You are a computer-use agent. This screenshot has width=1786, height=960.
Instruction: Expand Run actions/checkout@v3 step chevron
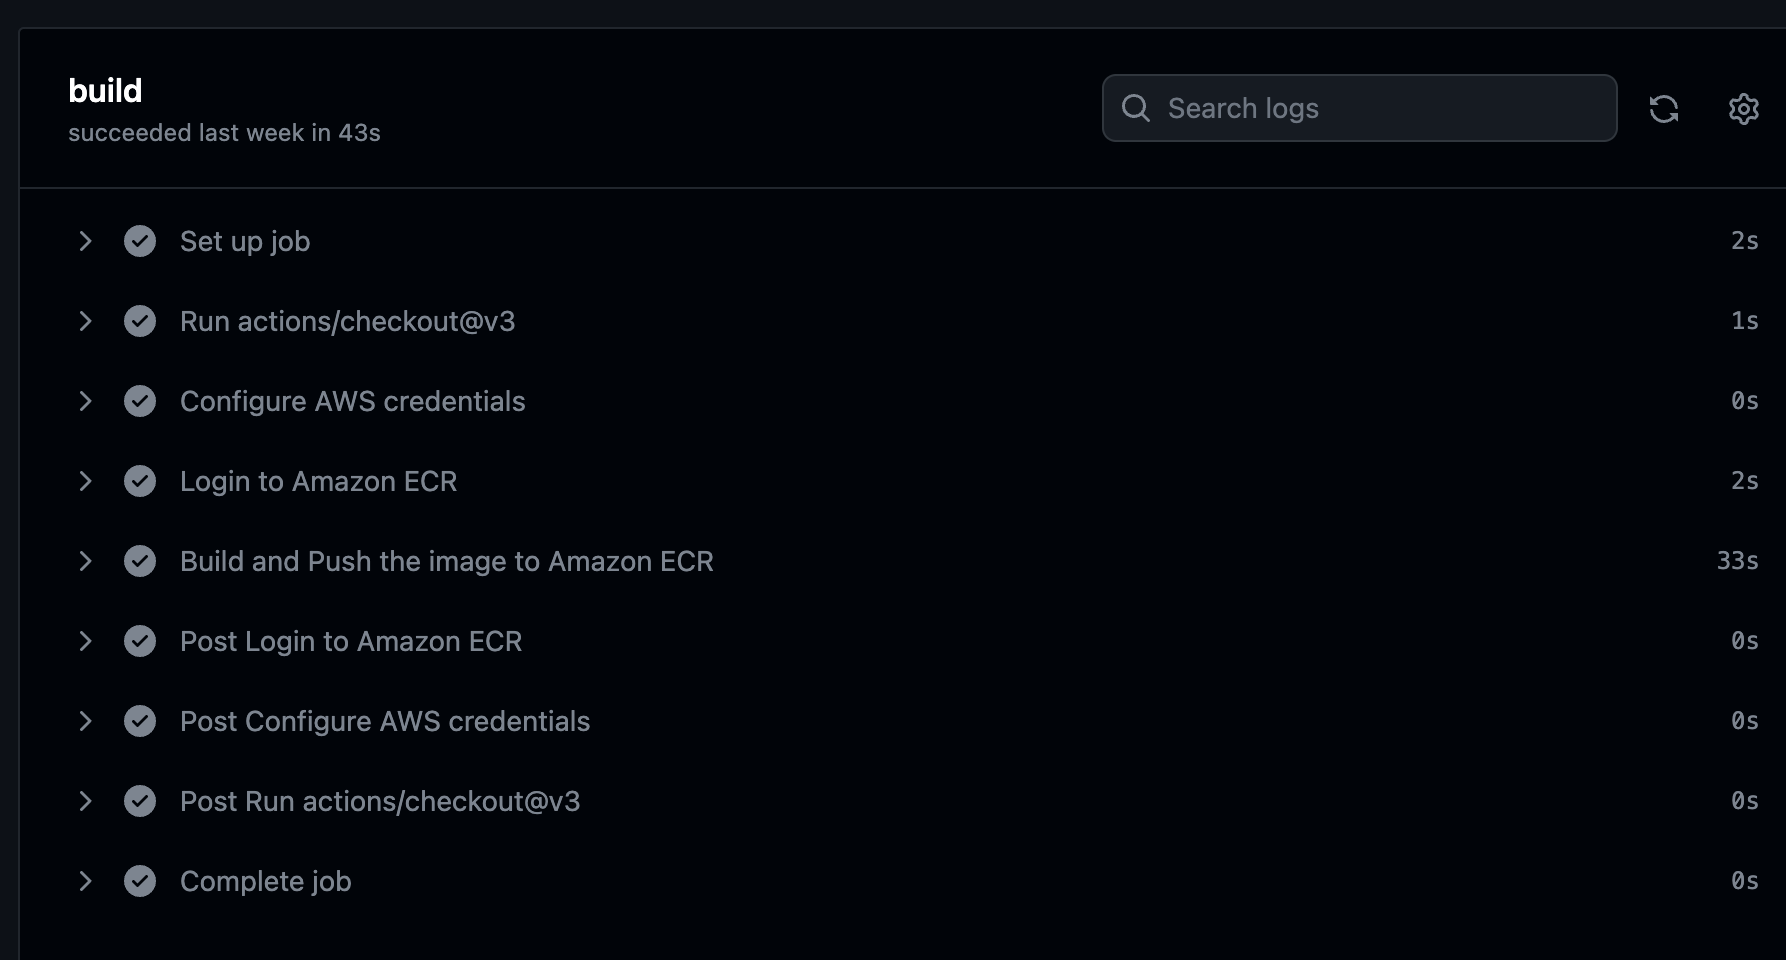85,321
